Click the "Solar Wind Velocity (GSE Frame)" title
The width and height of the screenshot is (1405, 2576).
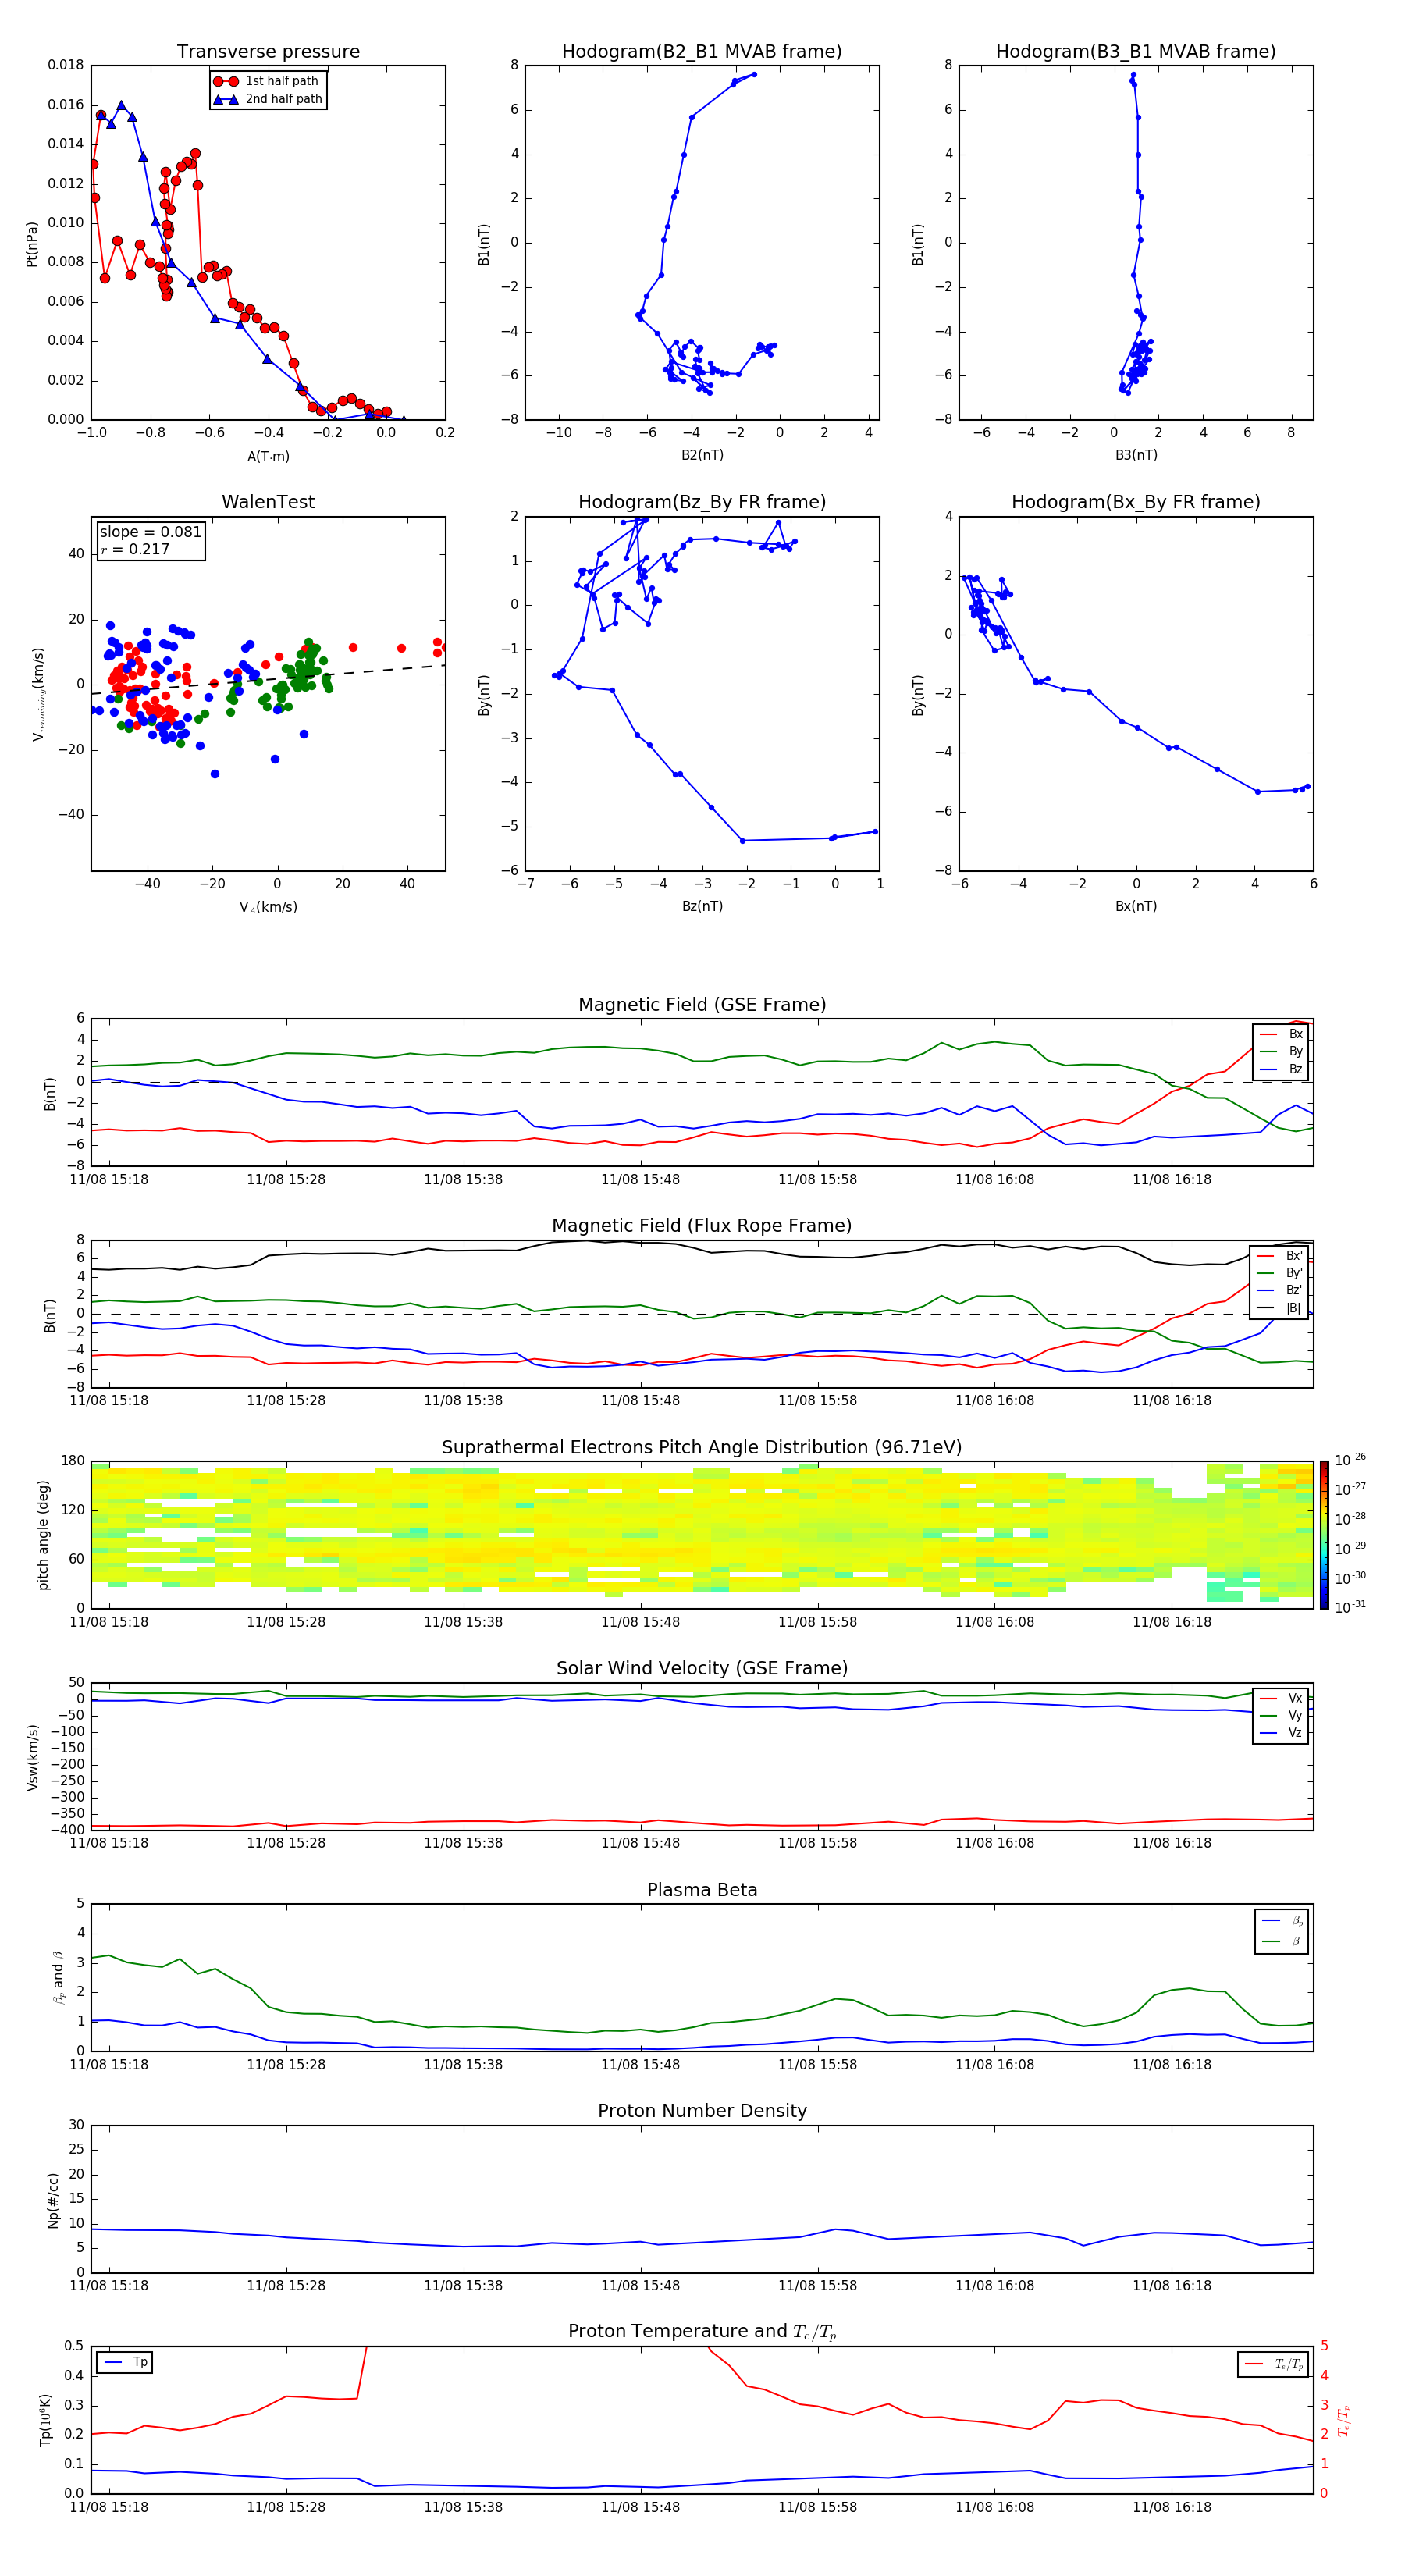(702, 1668)
